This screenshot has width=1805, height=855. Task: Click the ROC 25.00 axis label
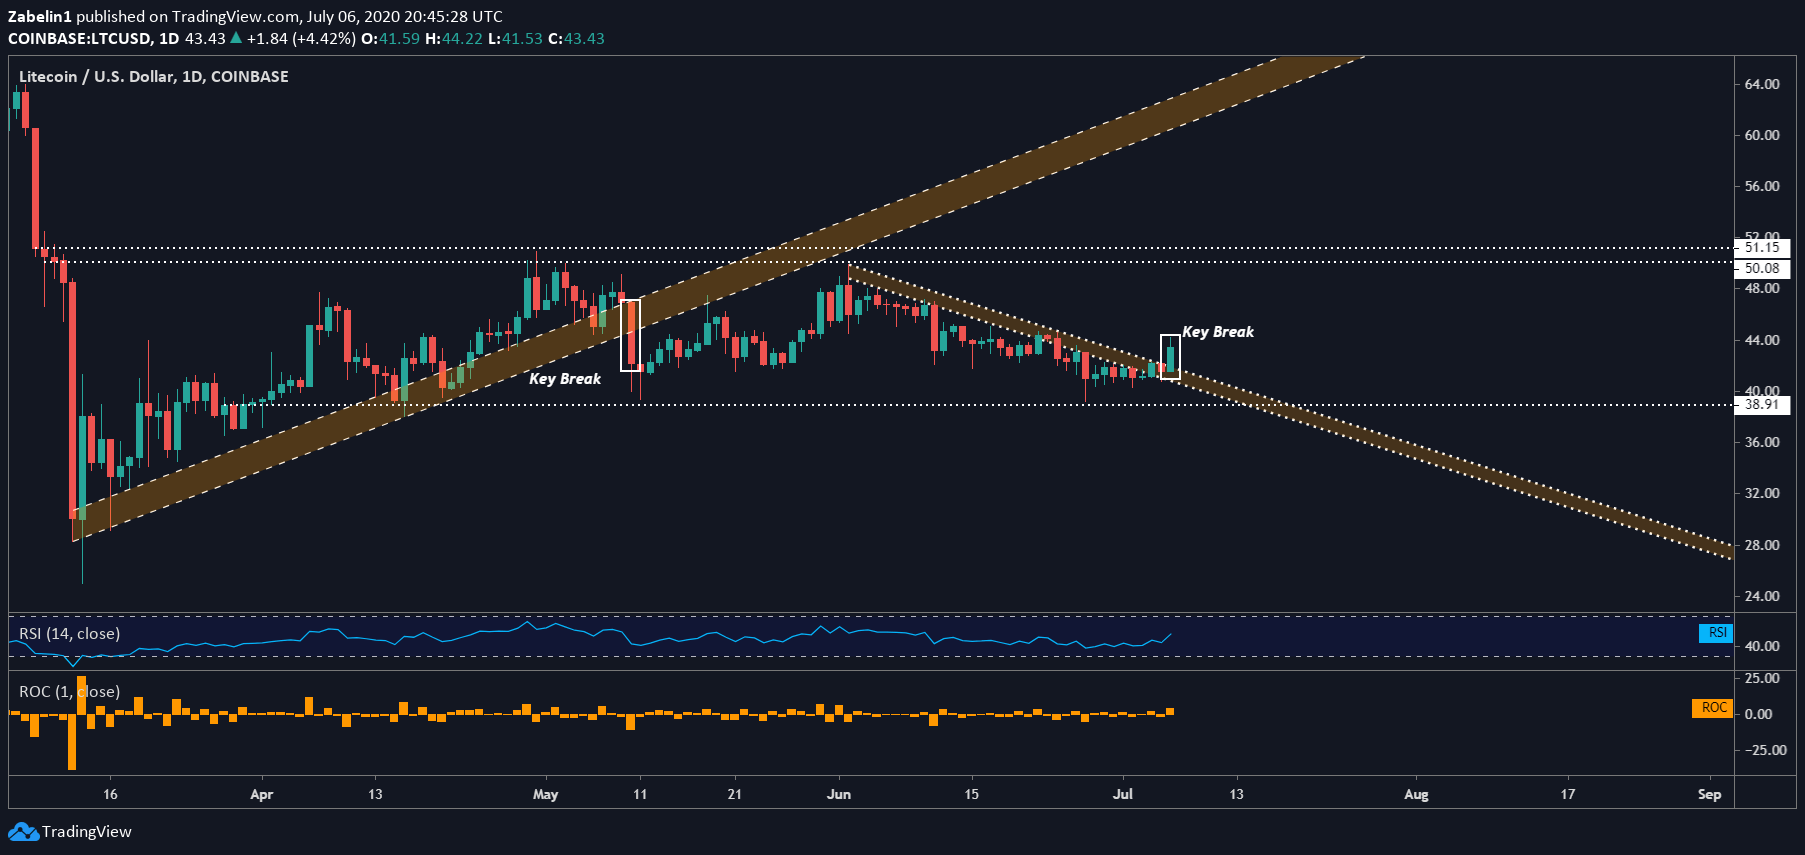click(1762, 678)
